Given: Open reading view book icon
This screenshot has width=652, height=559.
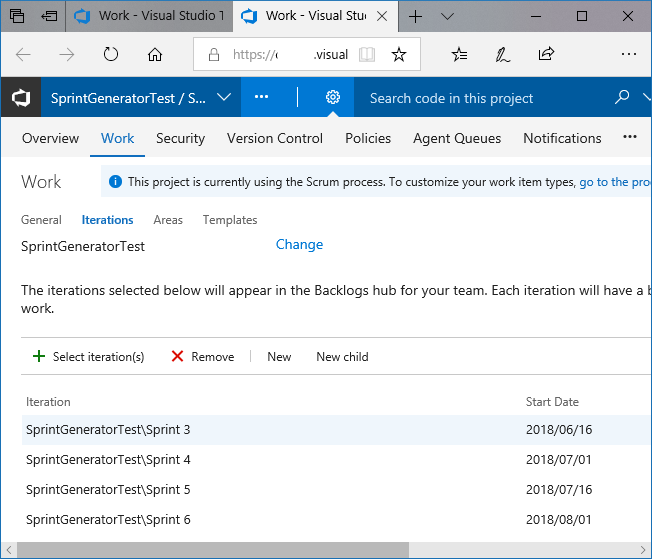Looking at the screenshot, I should (x=367, y=54).
